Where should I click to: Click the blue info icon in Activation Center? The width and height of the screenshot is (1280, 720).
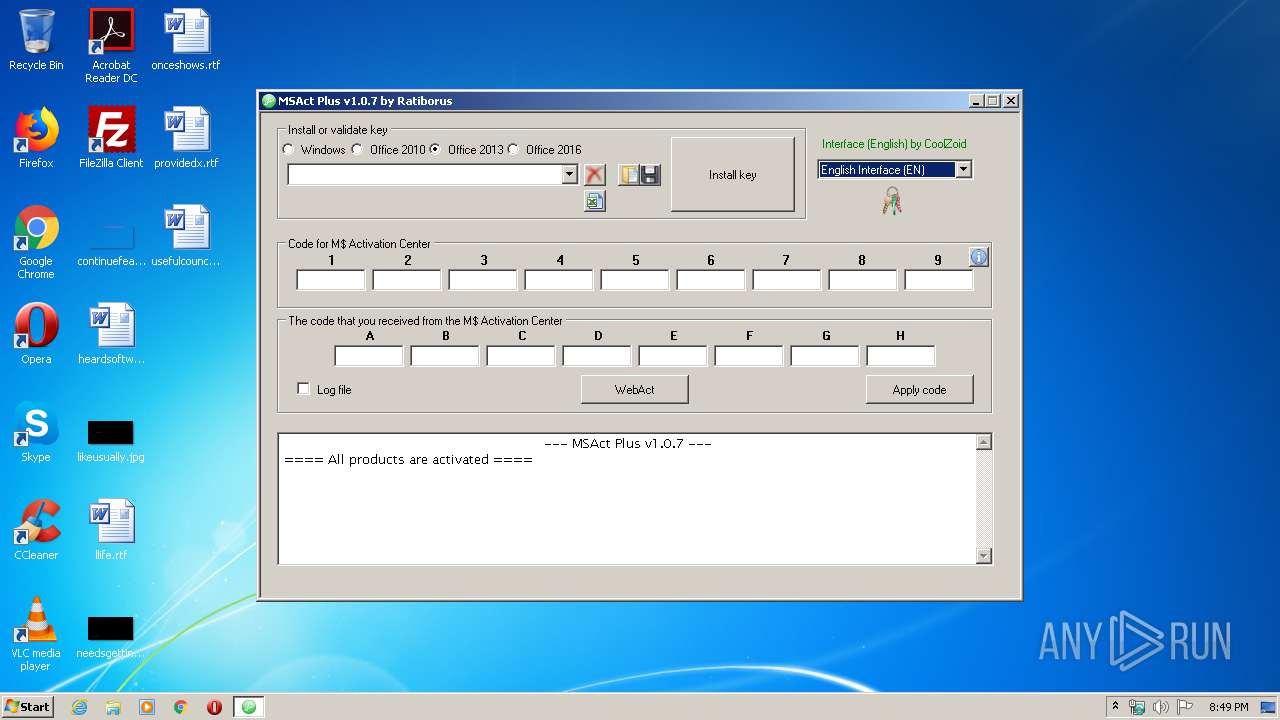pos(979,257)
